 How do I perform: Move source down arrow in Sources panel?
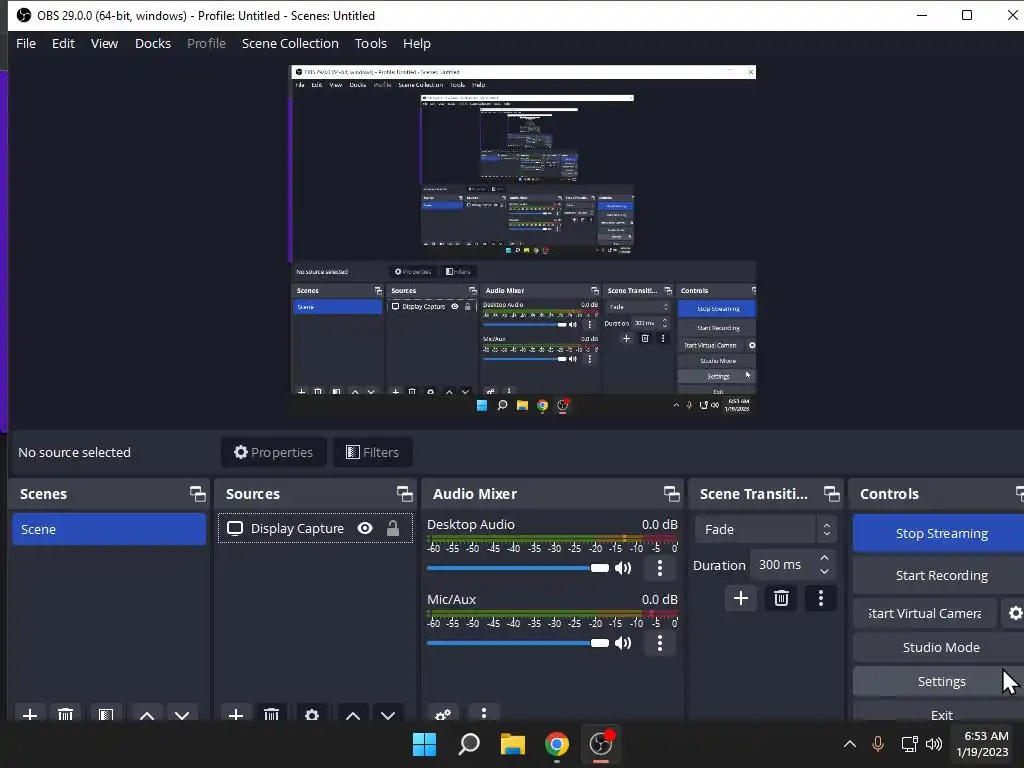tap(388, 714)
